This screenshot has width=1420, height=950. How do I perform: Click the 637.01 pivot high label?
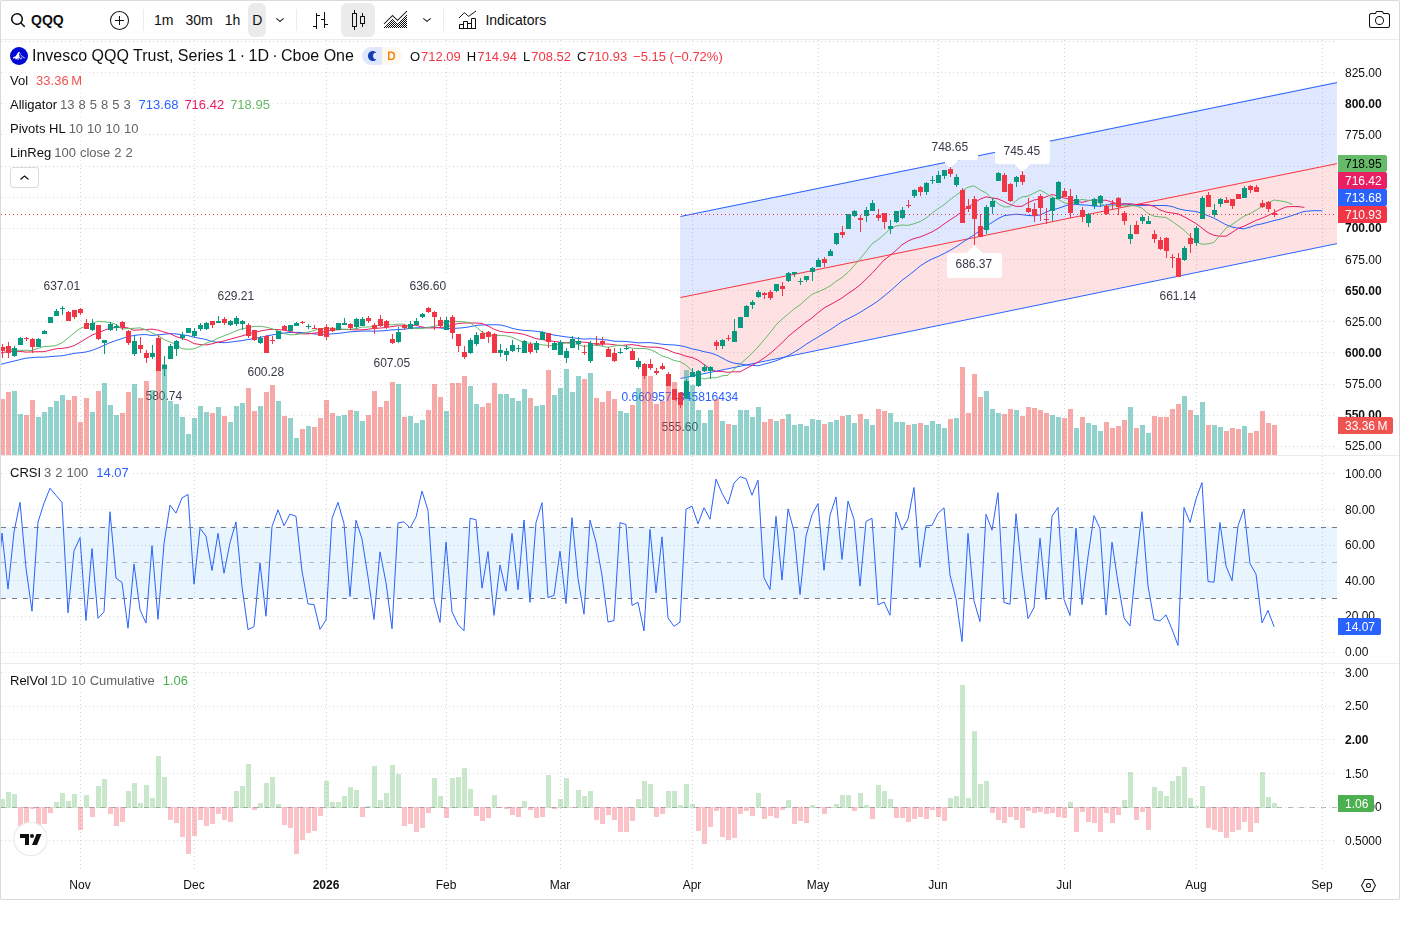(61, 286)
